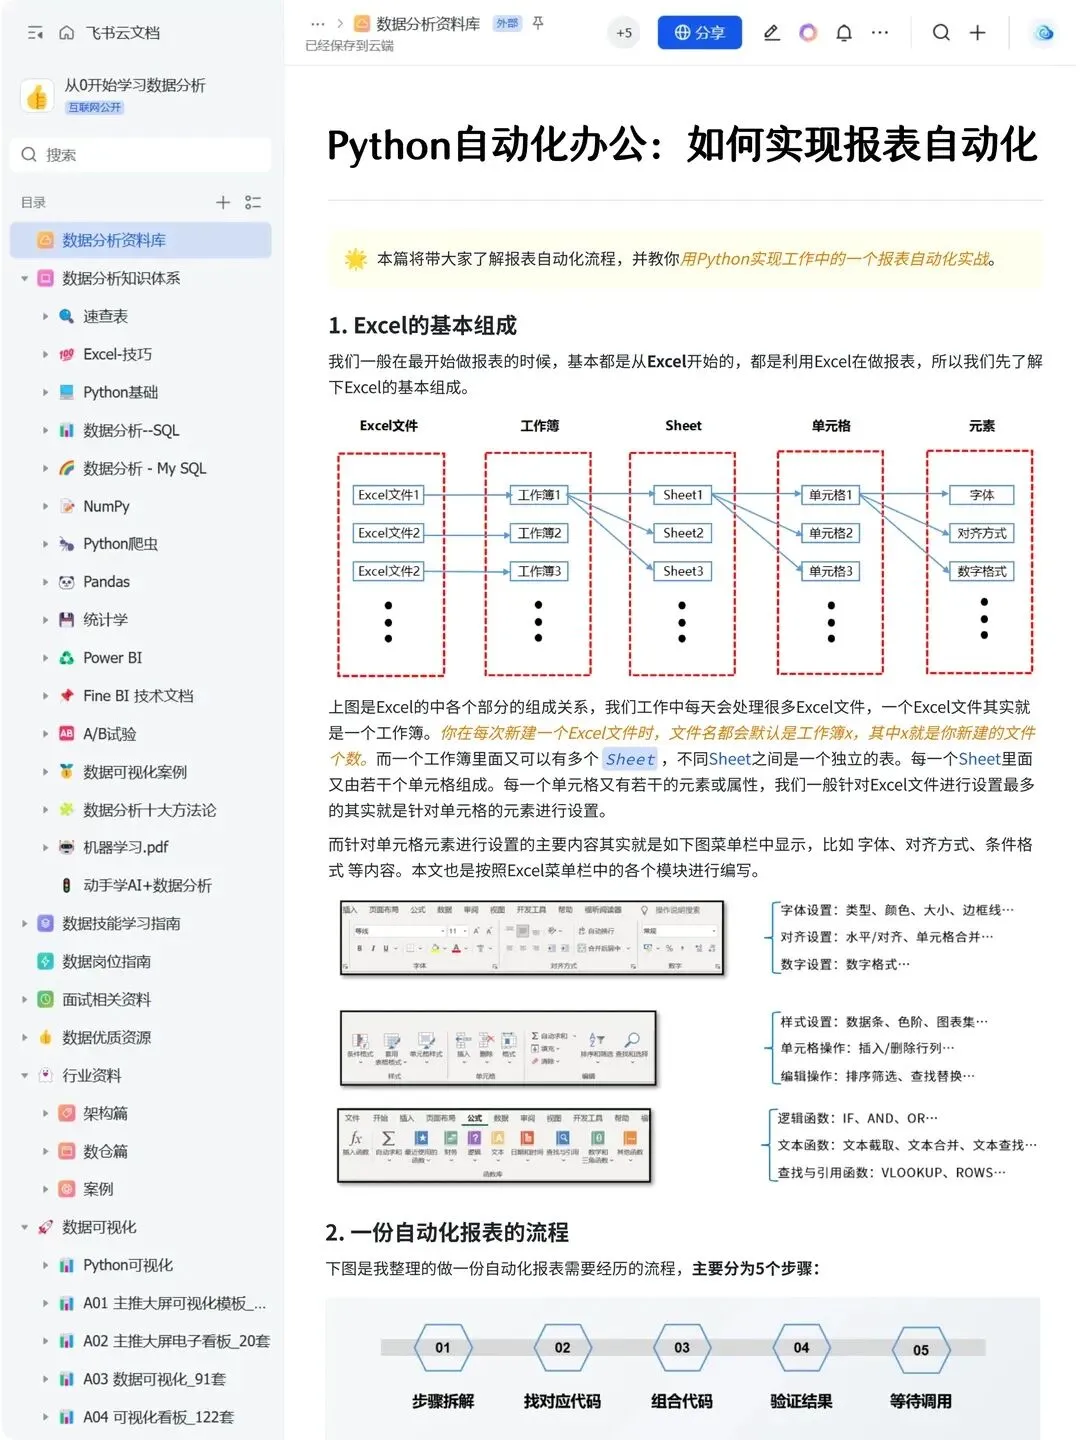Open A04 可视化看板_122套 item
The width and height of the screenshot is (1080, 1440).
[x=158, y=1417]
